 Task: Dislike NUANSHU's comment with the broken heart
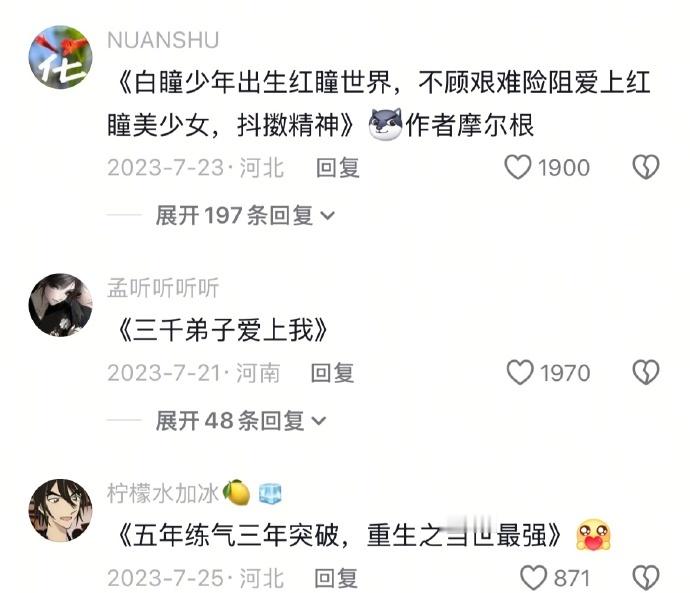point(646,167)
